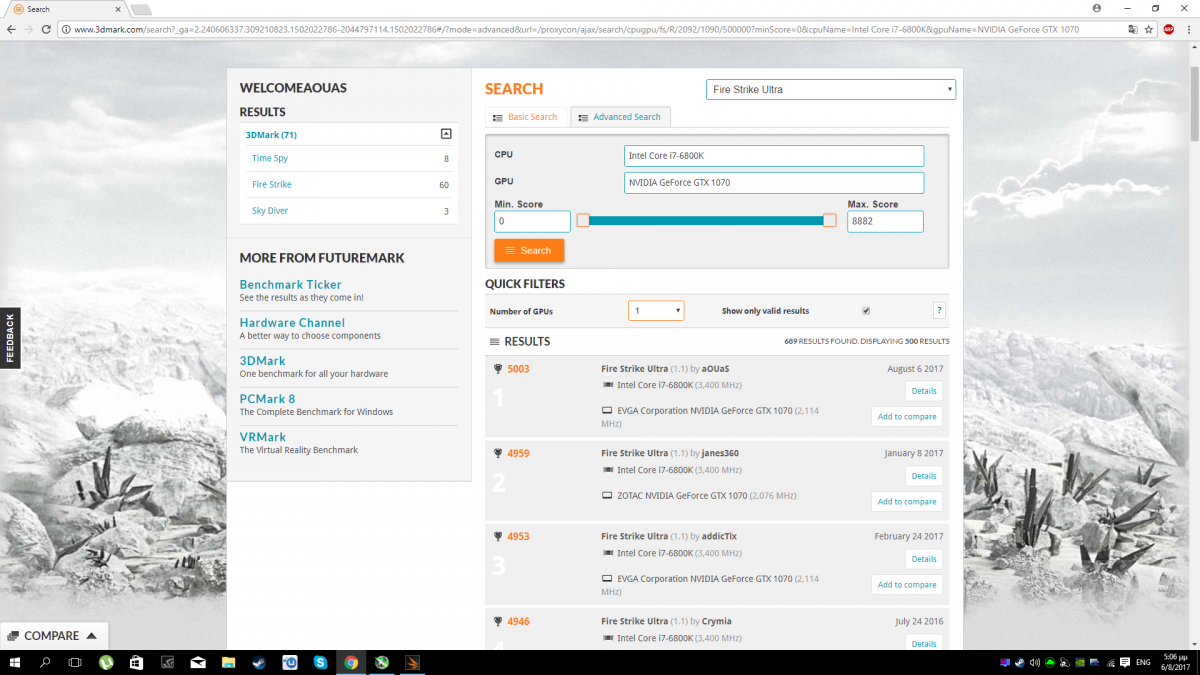Add addicTix result to compare
Viewport: 1200px width, 675px height.
pos(907,585)
